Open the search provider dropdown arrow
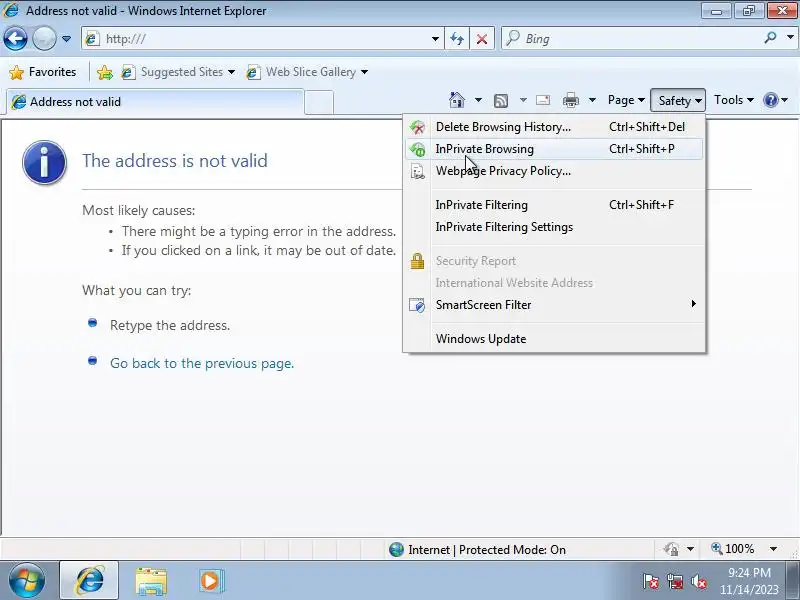 (x=790, y=38)
